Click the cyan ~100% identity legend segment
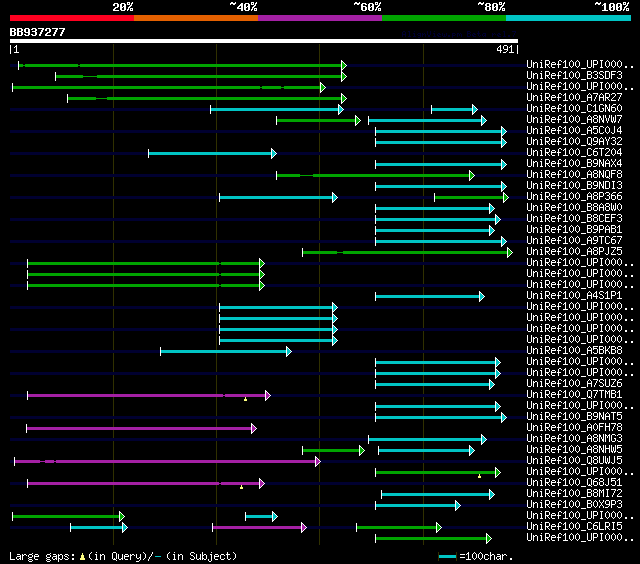 pyautogui.click(x=569, y=18)
